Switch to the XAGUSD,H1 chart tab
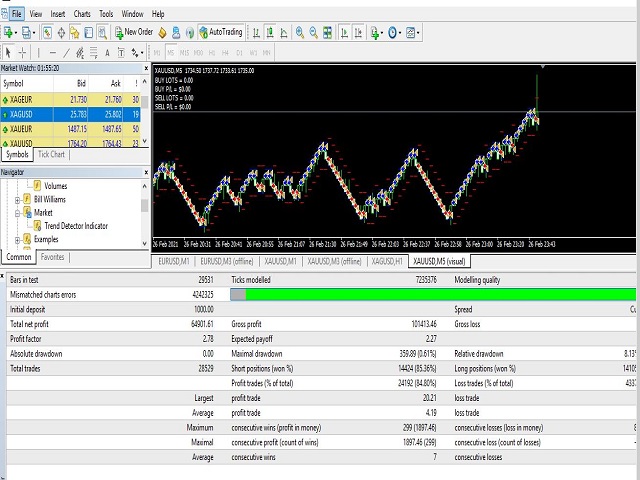The width and height of the screenshot is (640, 480). tap(387, 261)
